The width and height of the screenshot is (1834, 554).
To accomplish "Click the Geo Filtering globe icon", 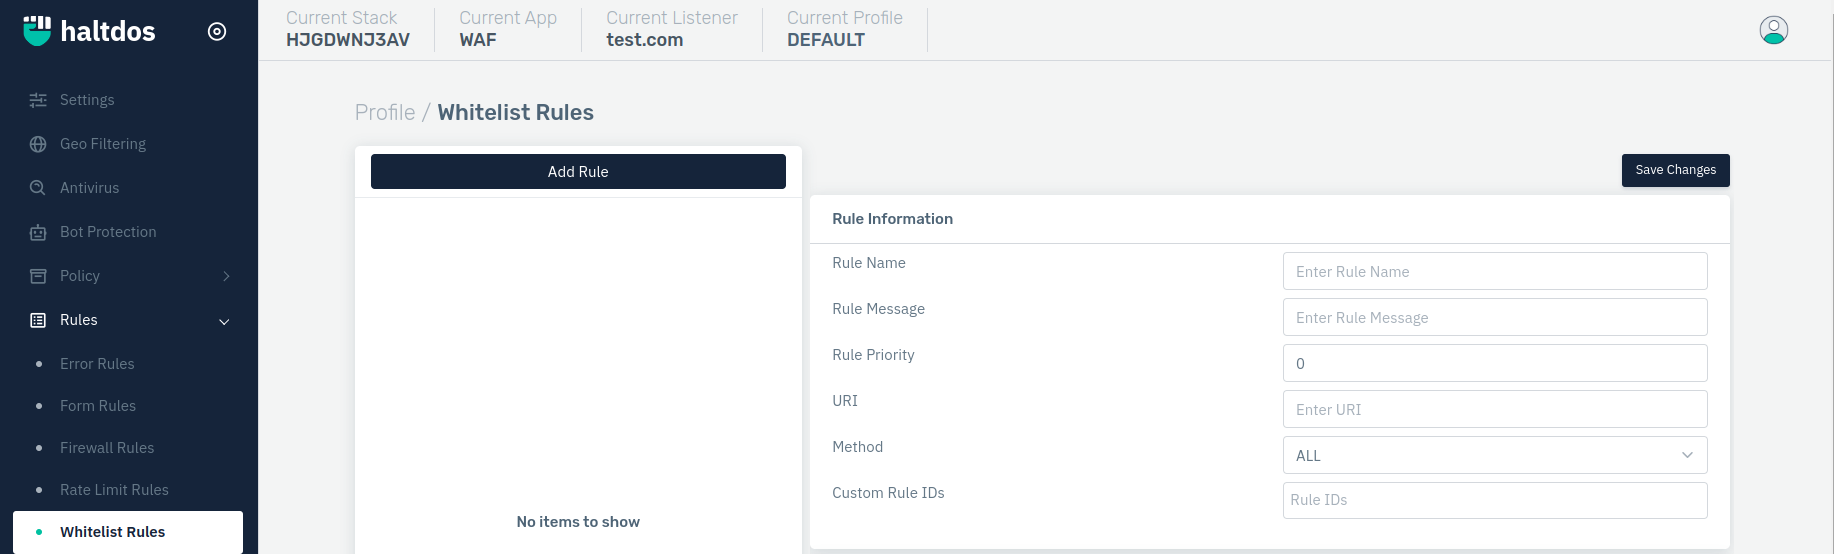I will [38, 144].
